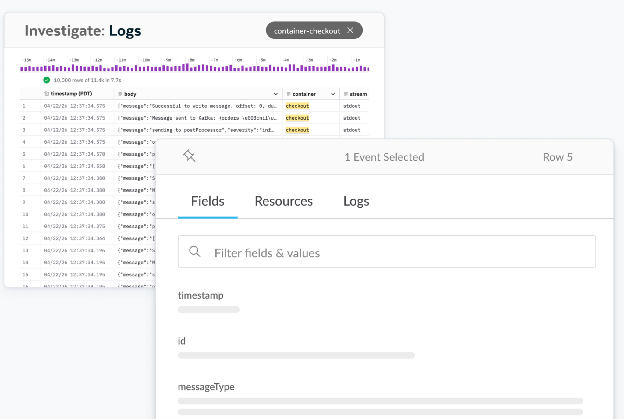This screenshot has width=624, height=419.
Task: Focus the Filter fields & values box
Action: (x=387, y=251)
